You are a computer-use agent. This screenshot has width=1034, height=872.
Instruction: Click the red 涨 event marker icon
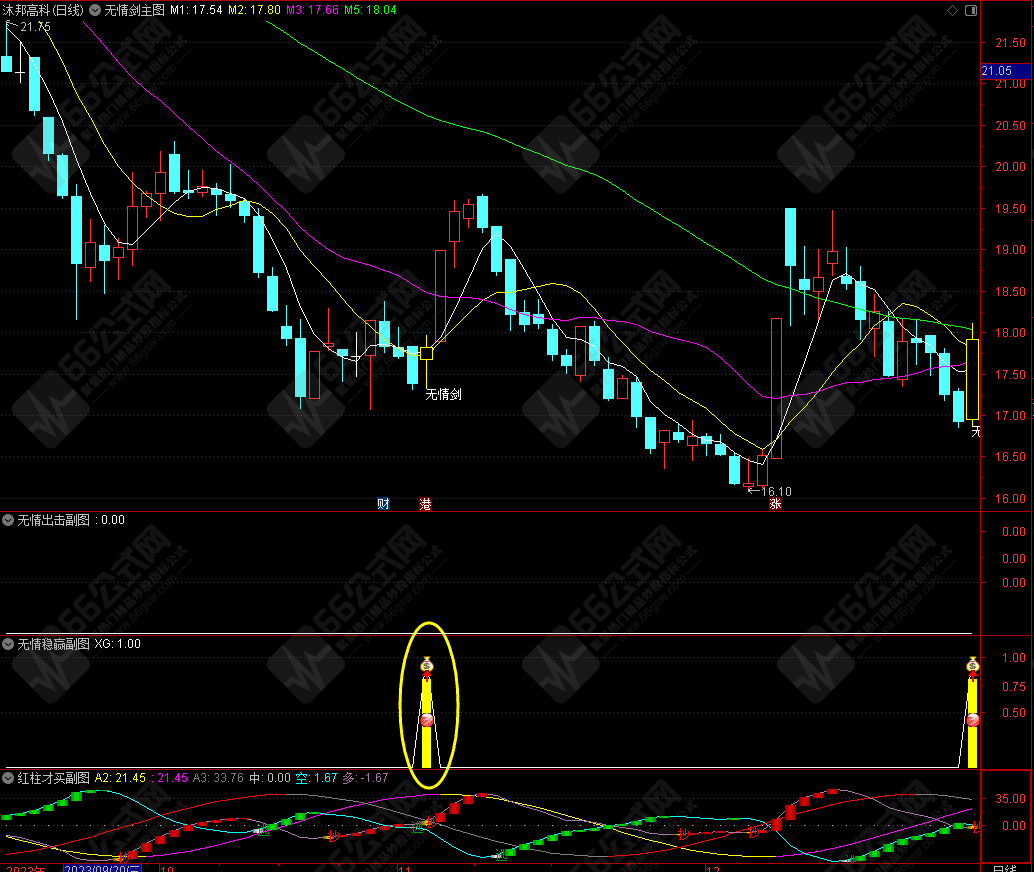click(774, 504)
